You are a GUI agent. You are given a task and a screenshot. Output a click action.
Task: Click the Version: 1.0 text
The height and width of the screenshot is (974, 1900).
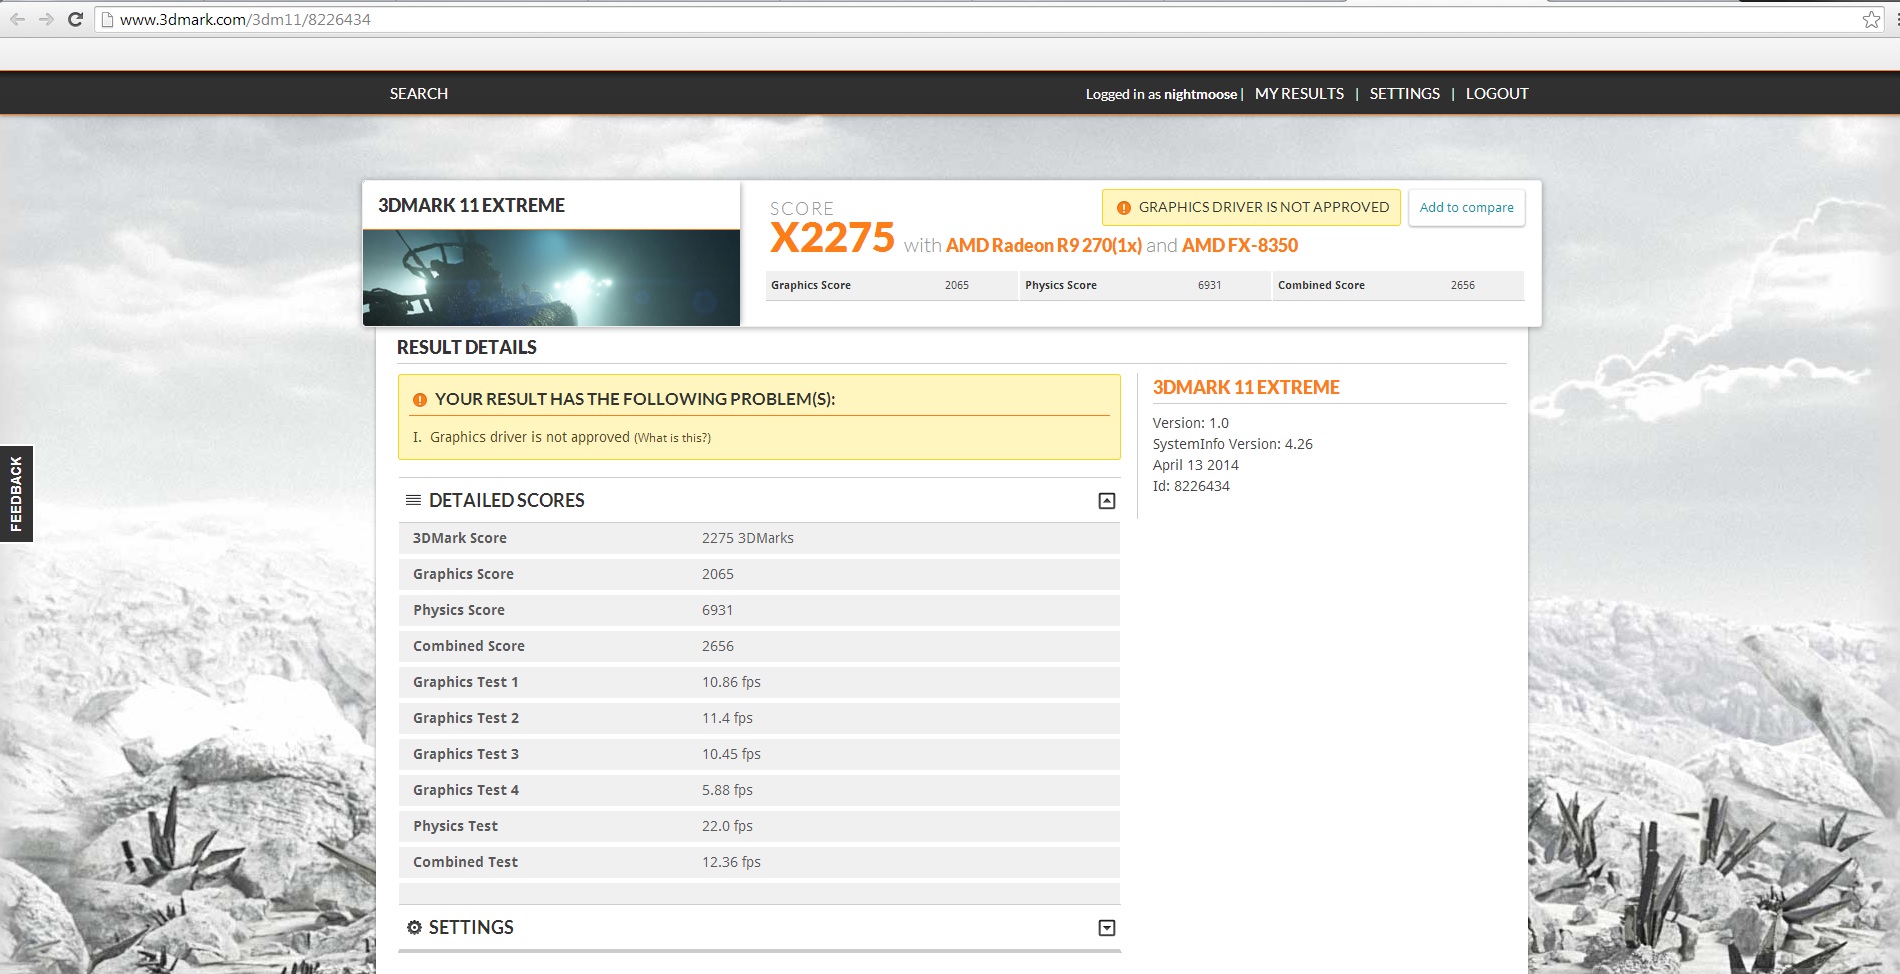[1190, 423]
